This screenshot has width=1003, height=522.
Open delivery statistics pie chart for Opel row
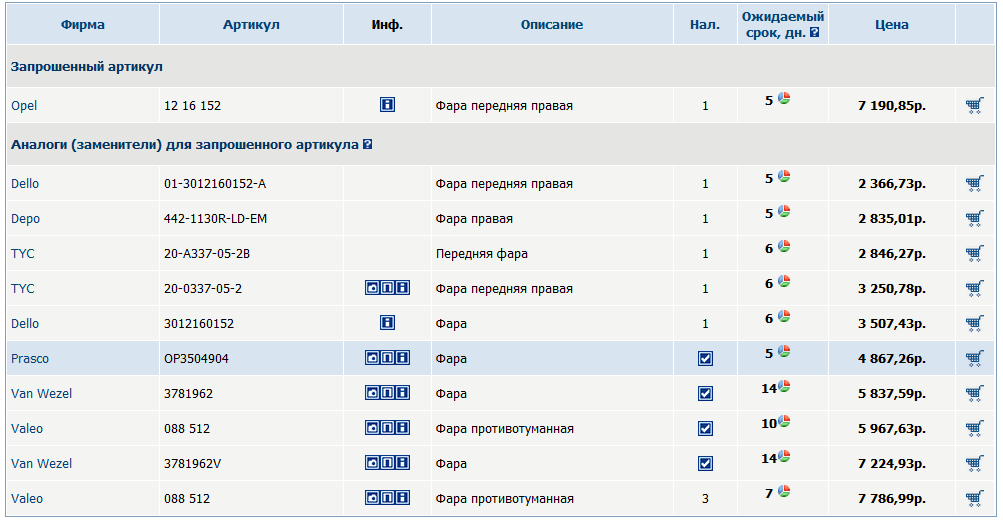784,99
